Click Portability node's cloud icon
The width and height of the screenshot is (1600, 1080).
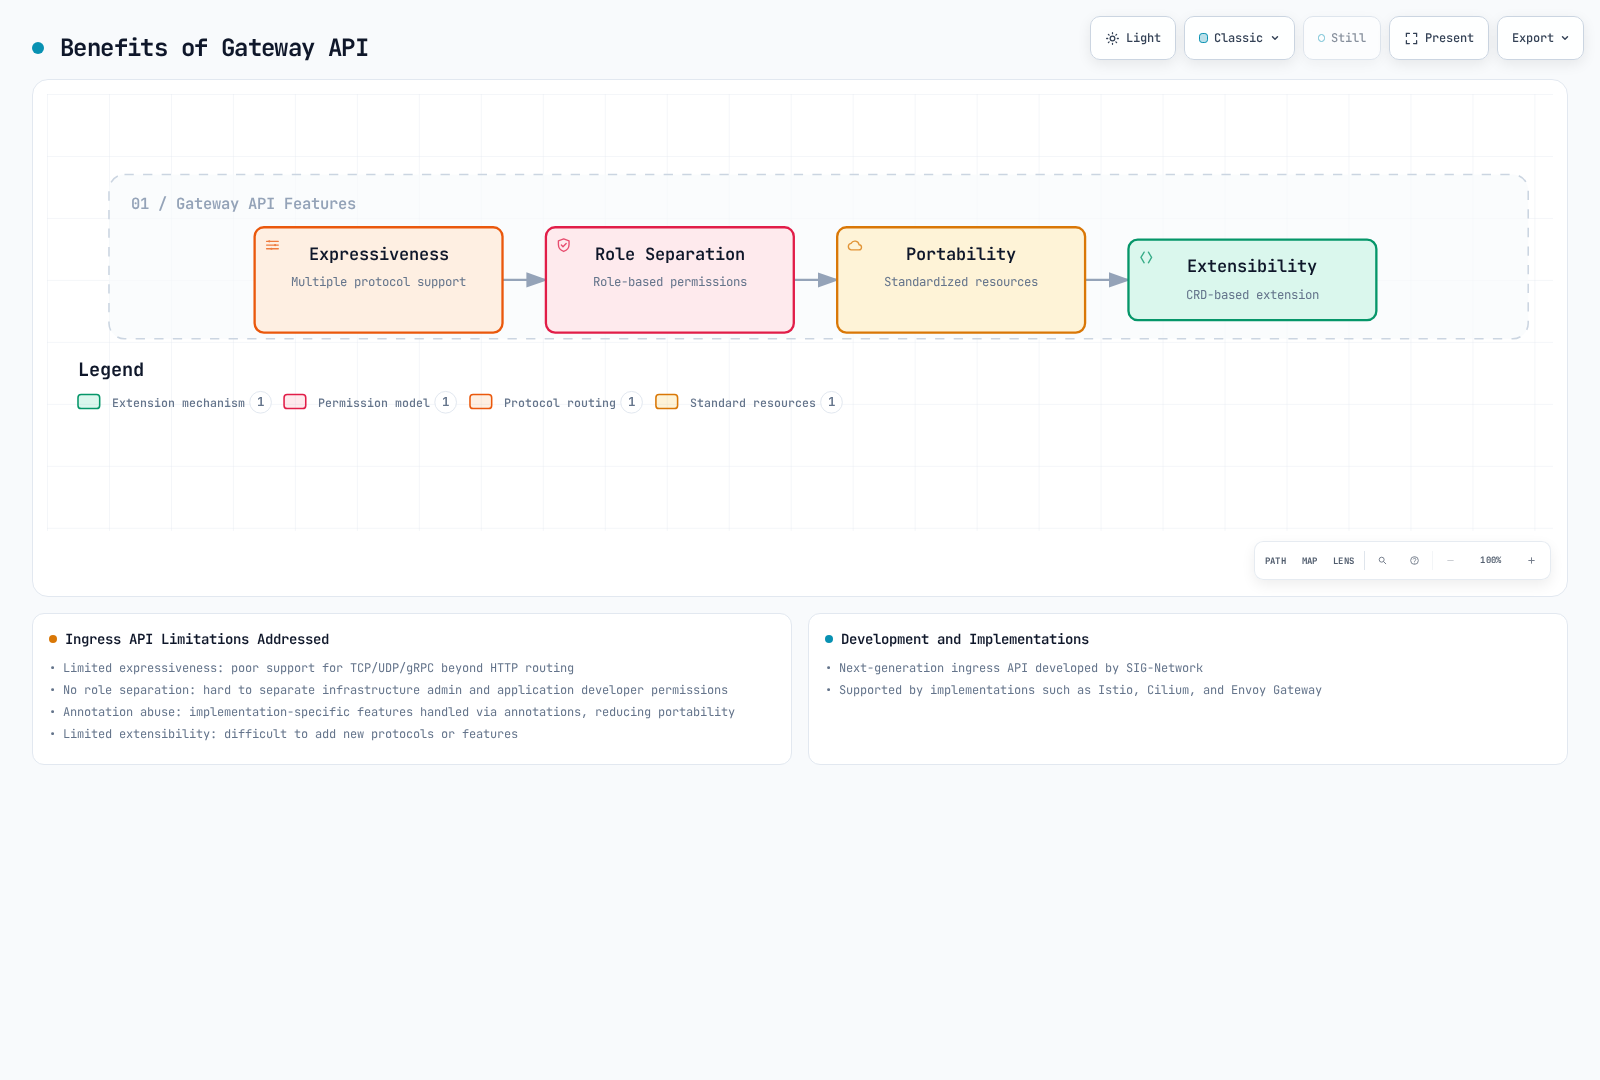855,245
